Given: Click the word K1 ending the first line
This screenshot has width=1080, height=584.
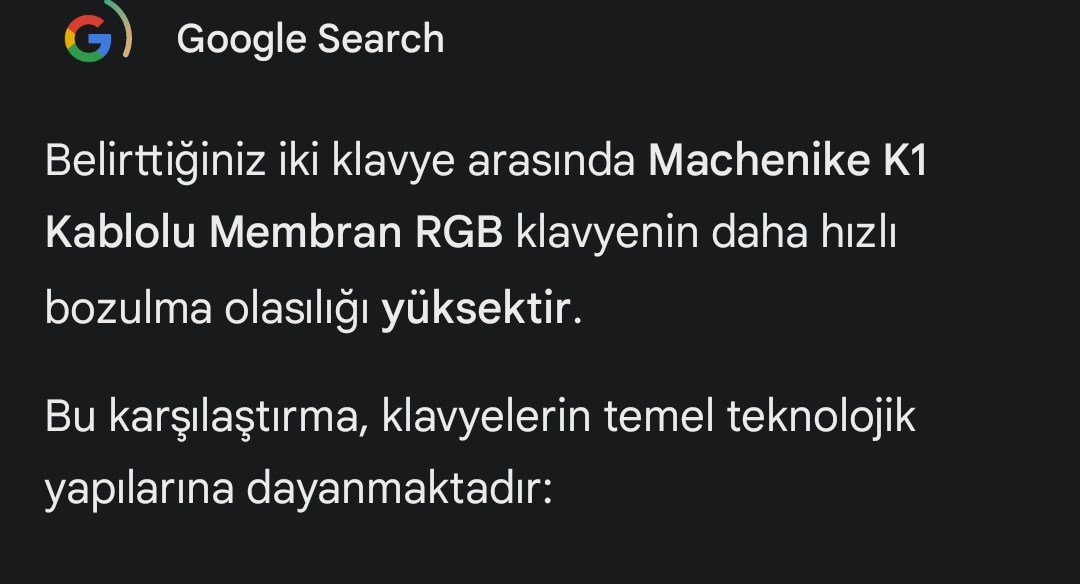Looking at the screenshot, I should [905, 160].
